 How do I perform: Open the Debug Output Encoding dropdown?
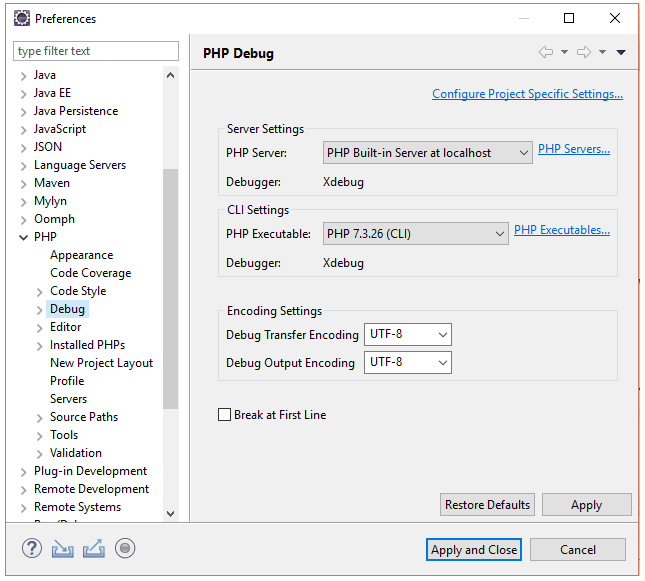click(408, 362)
